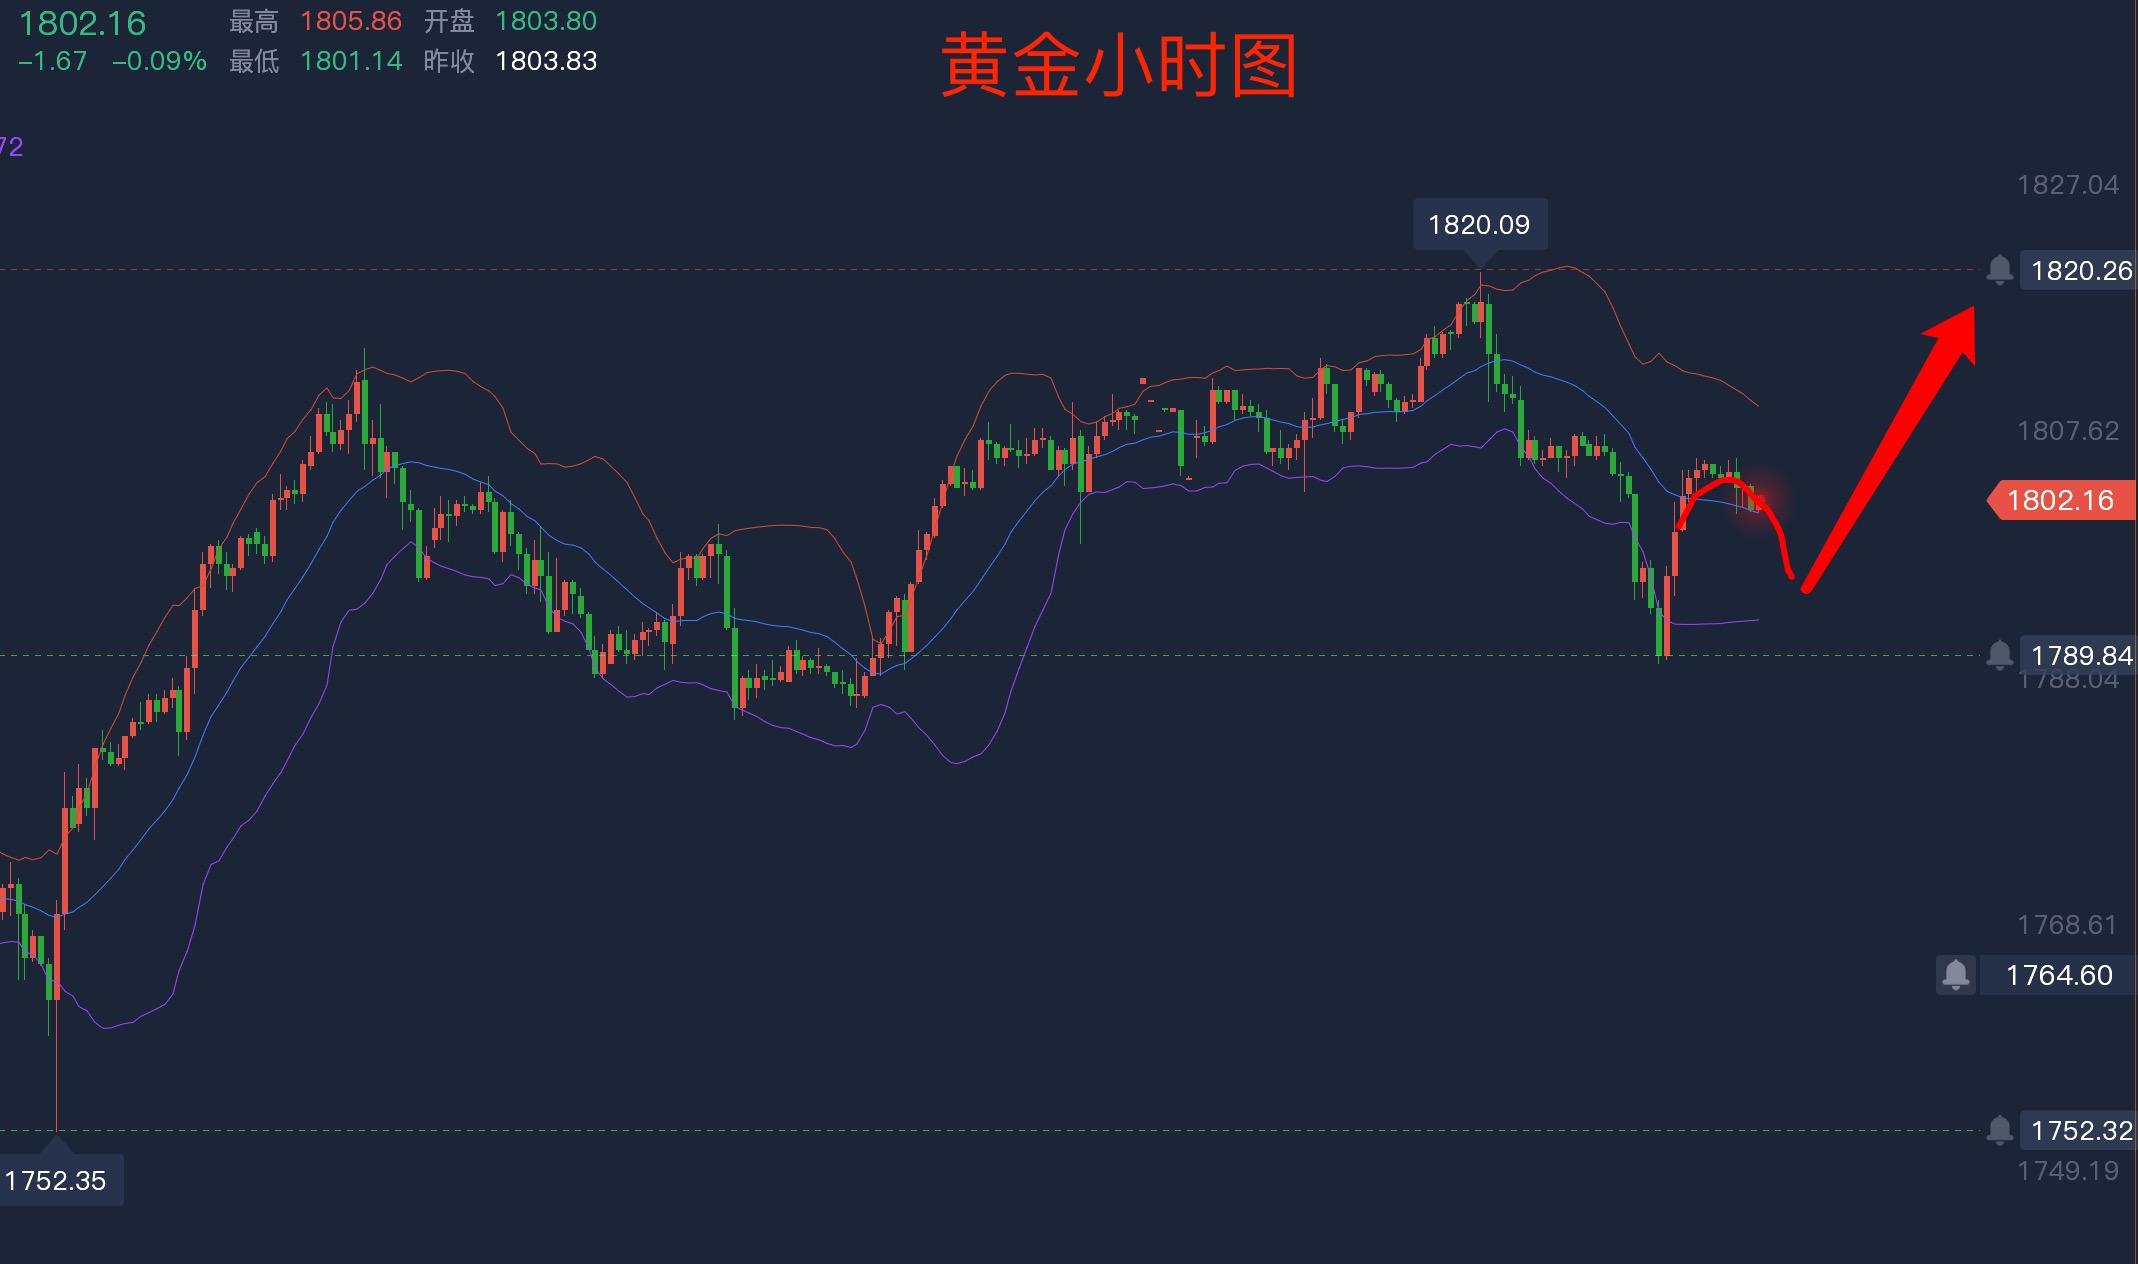Click the 最高 value 1805.86
Viewport: 2138px width, 1264px height.
[351, 21]
